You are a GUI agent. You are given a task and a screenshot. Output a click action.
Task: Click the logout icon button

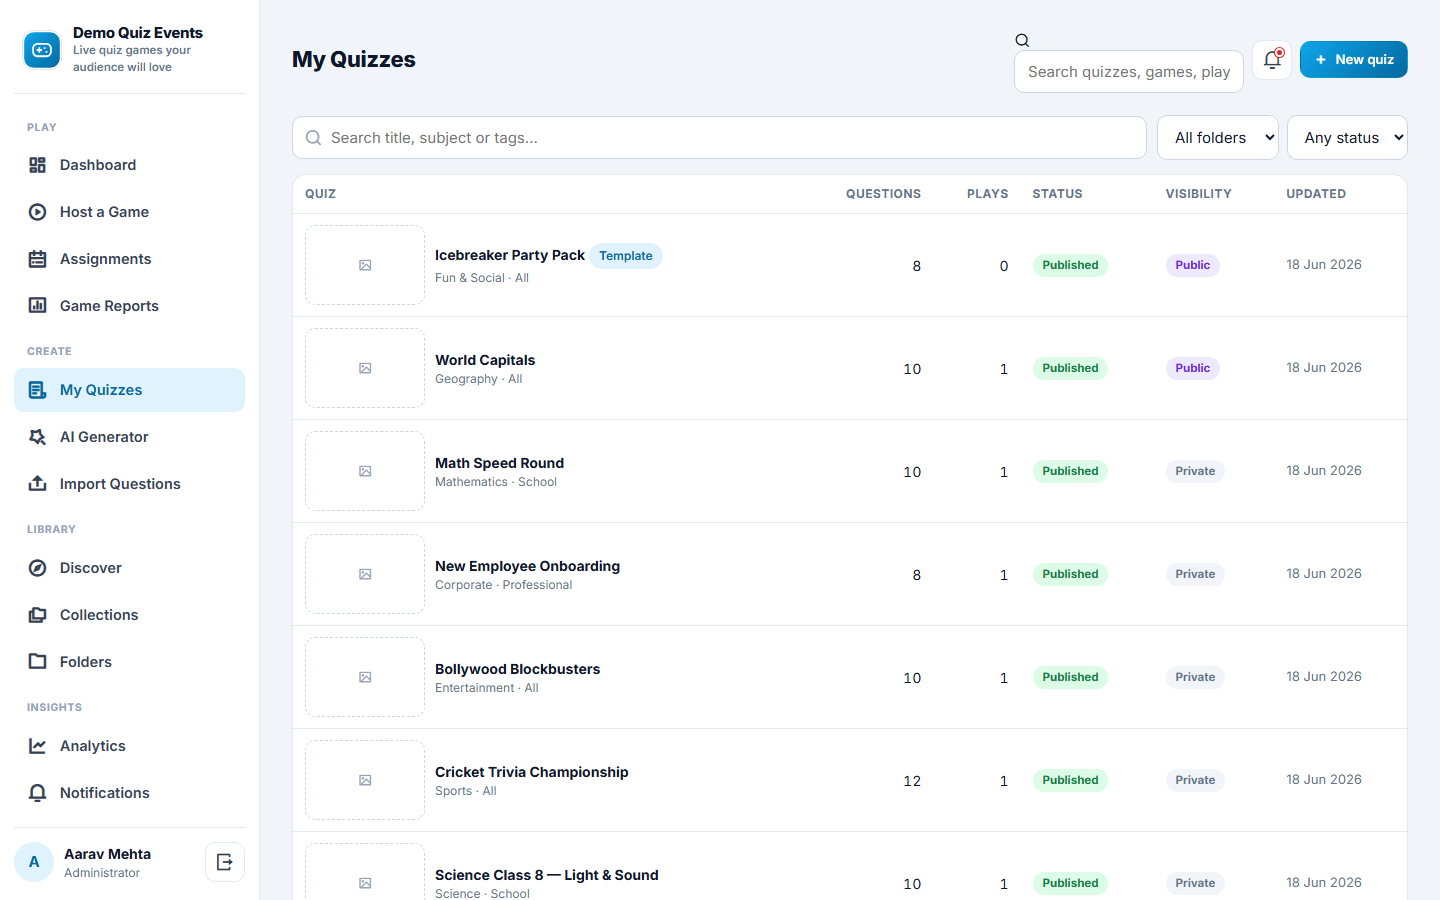(225, 862)
